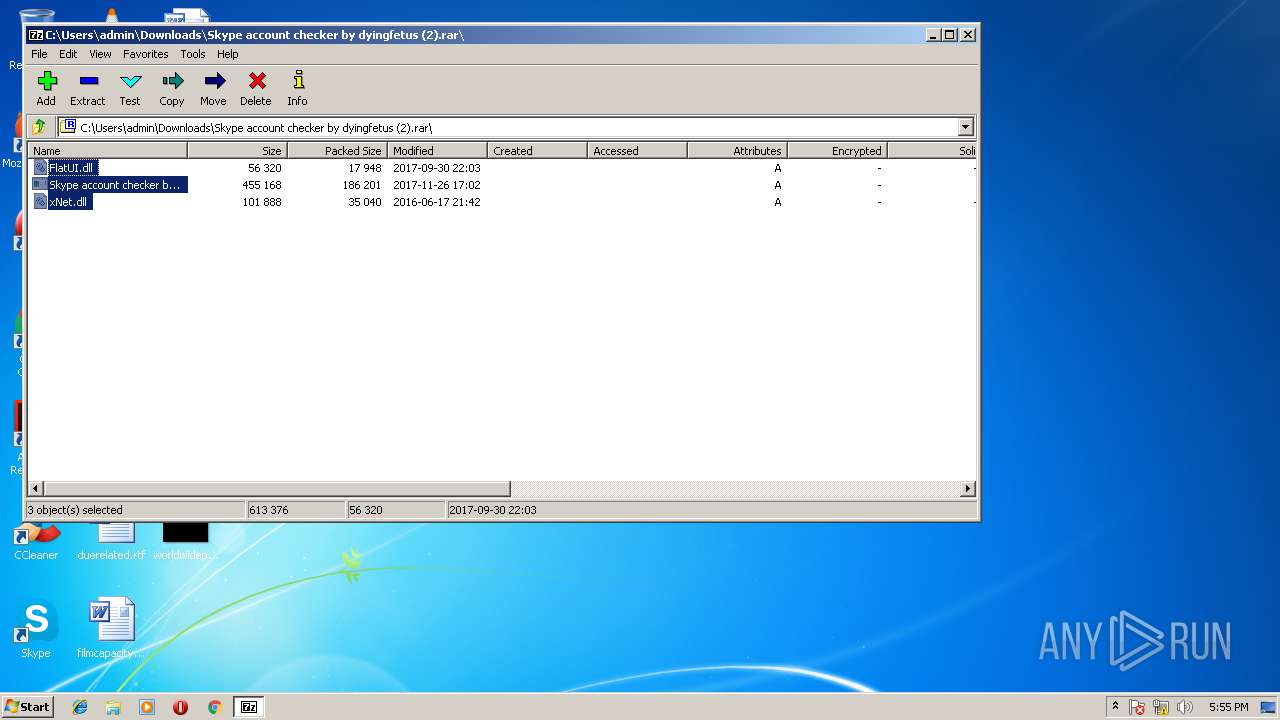Click the volume tray icon
The image size is (1280, 720).
(1185, 707)
